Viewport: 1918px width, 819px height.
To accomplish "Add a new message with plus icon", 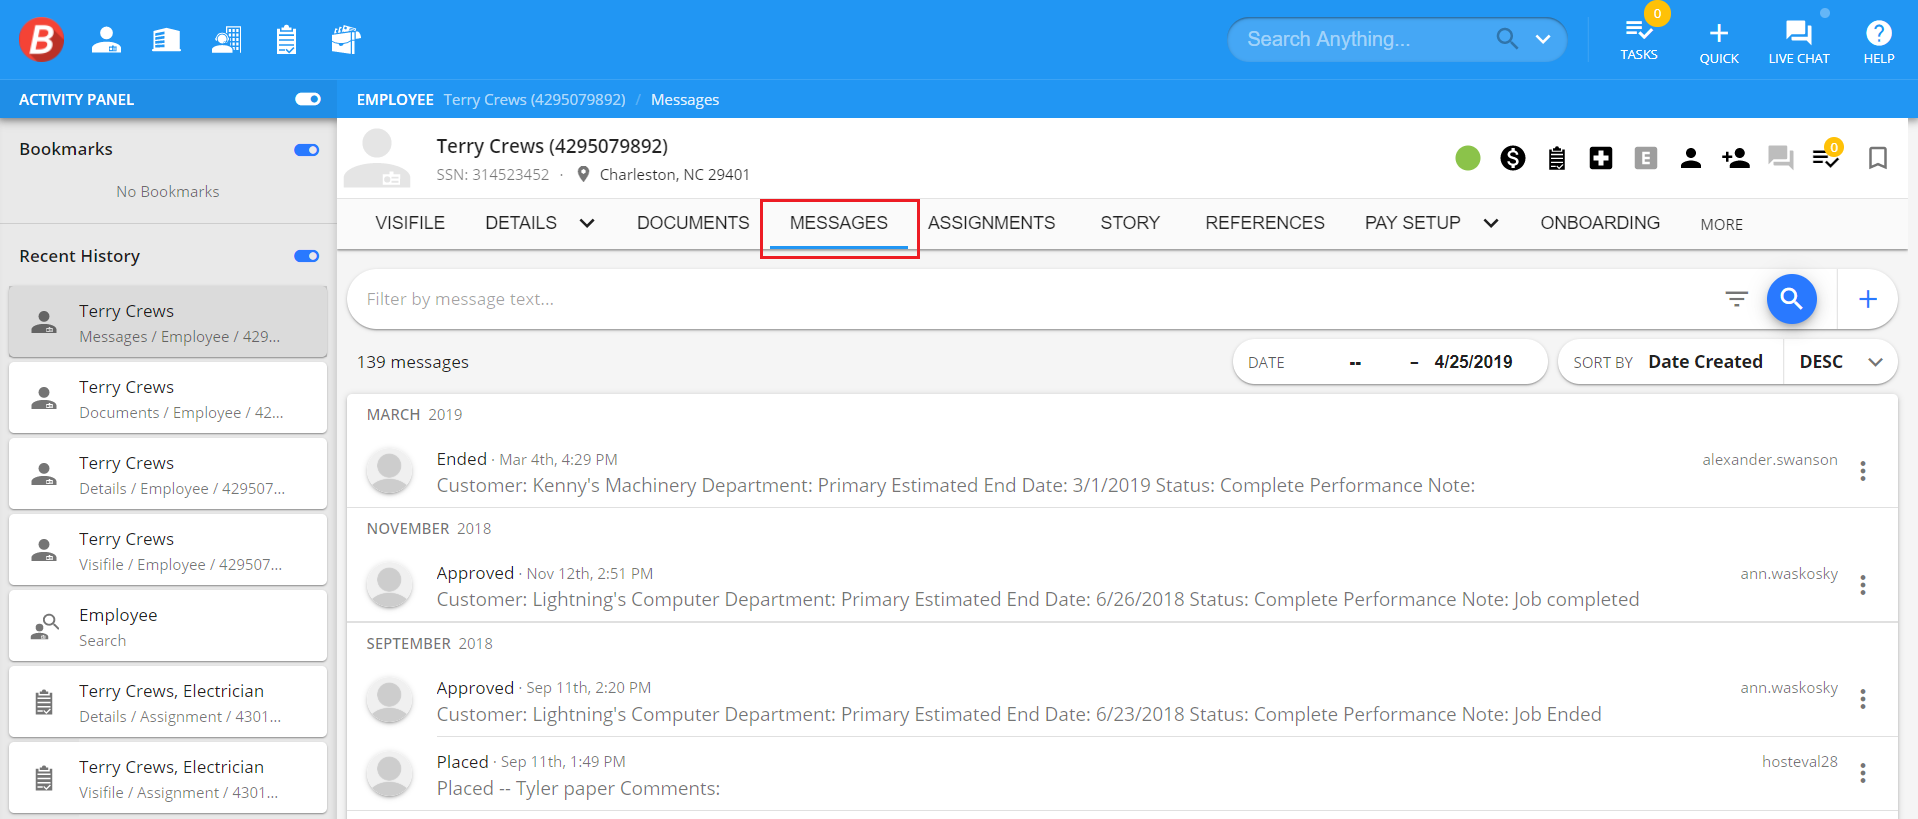I will click(x=1868, y=299).
